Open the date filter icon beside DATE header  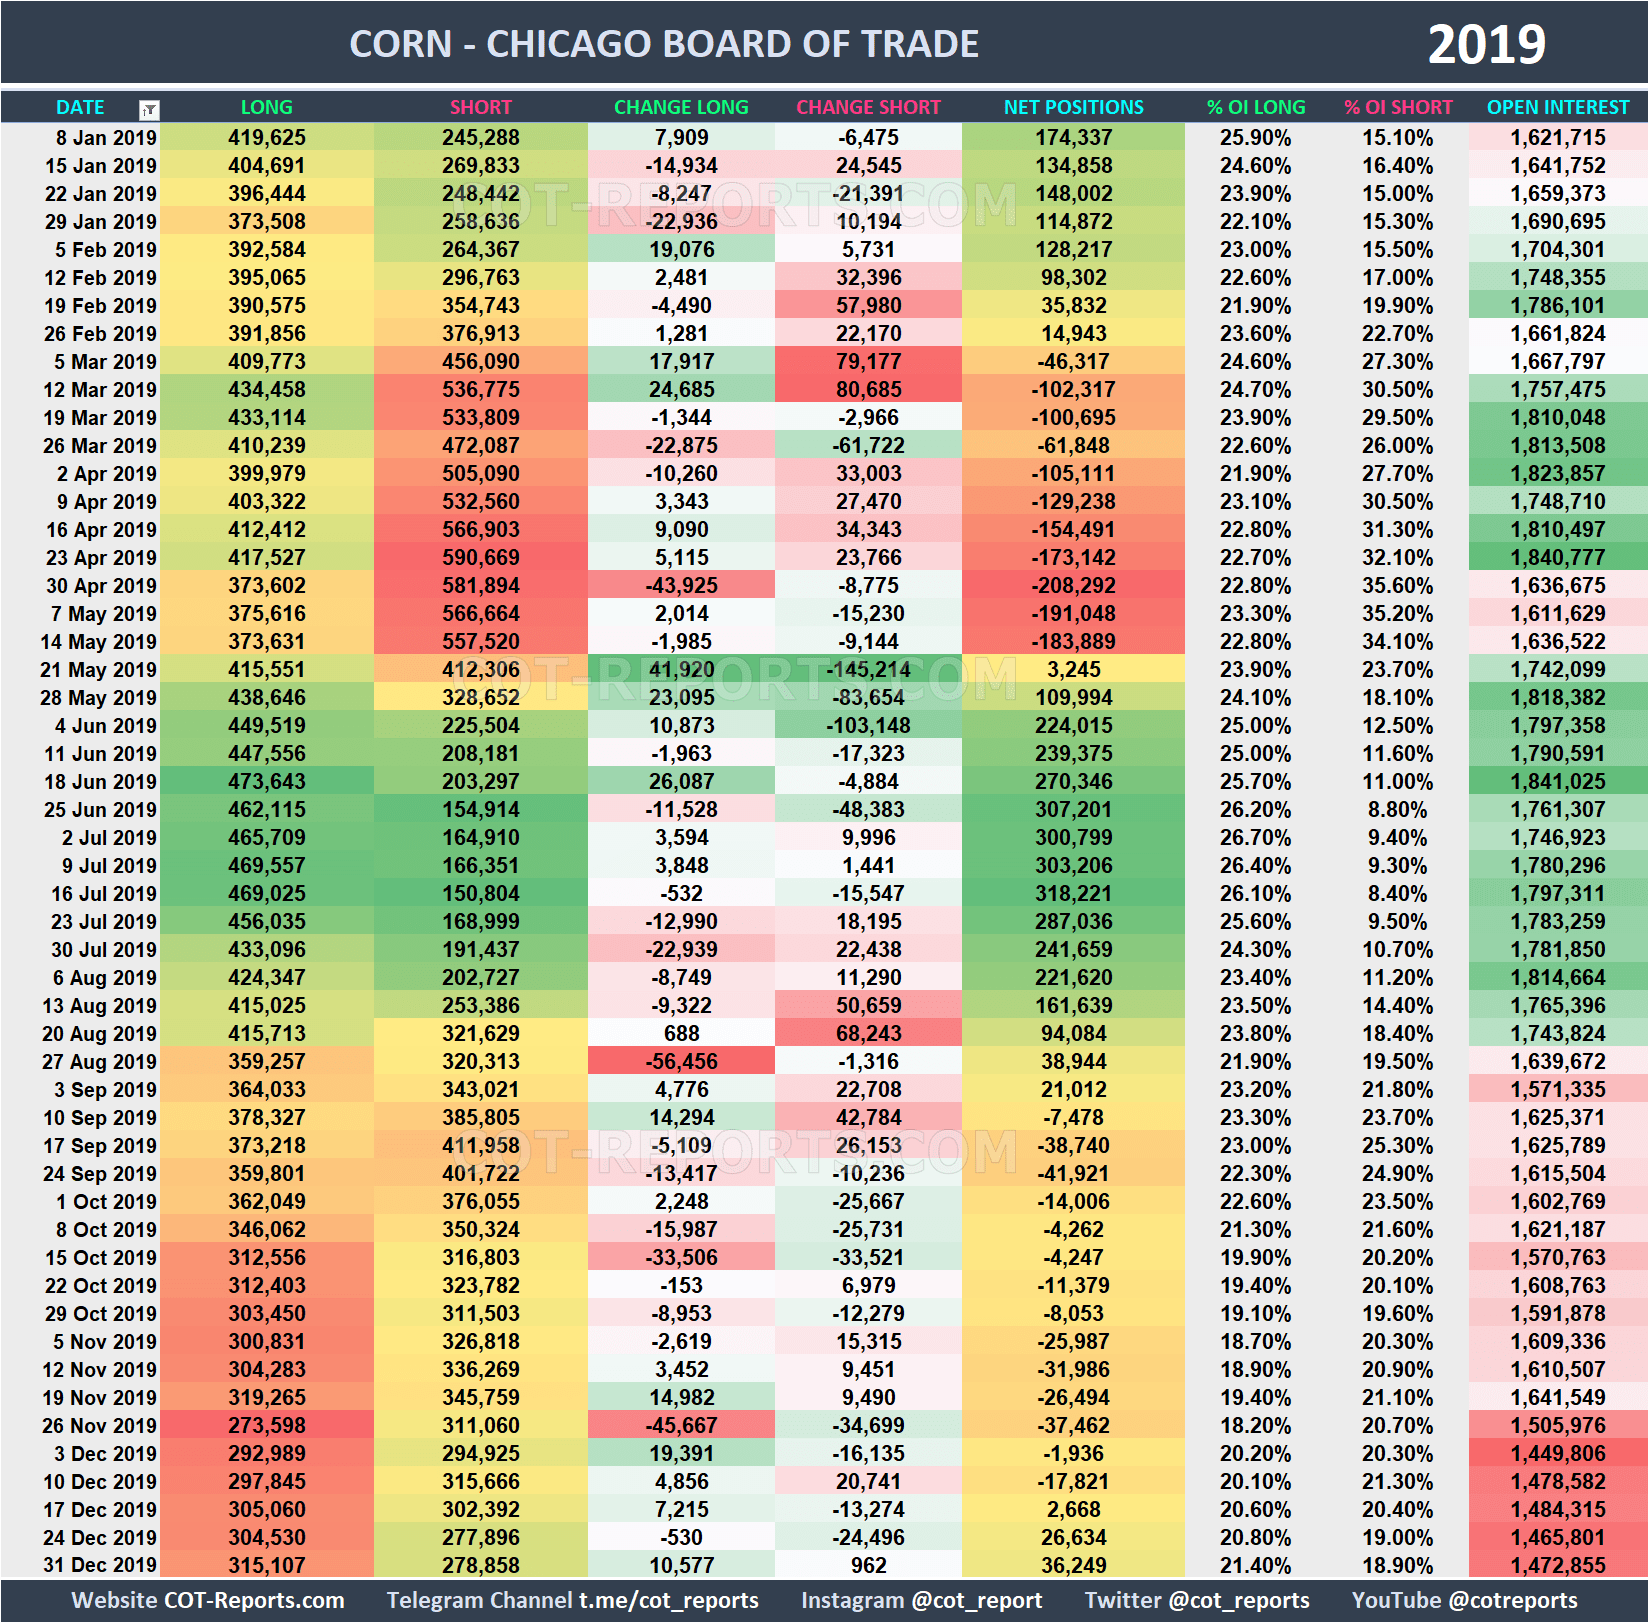(x=148, y=107)
